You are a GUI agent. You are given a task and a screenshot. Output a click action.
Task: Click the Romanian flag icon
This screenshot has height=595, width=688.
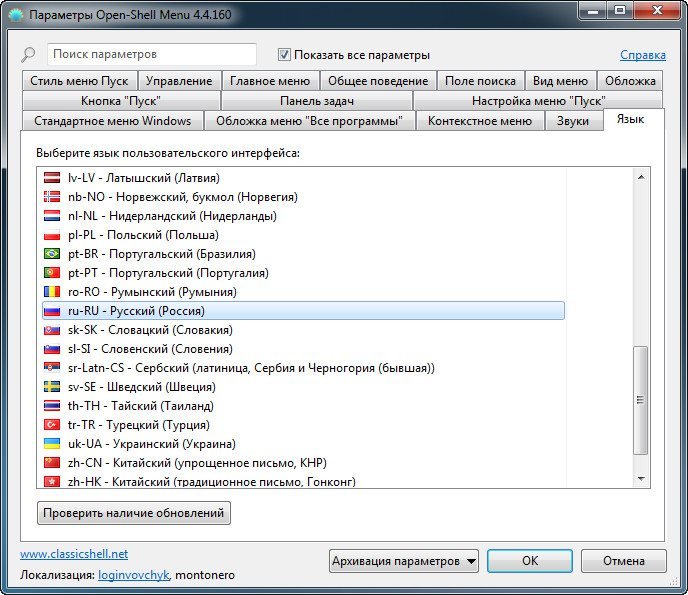[52, 292]
